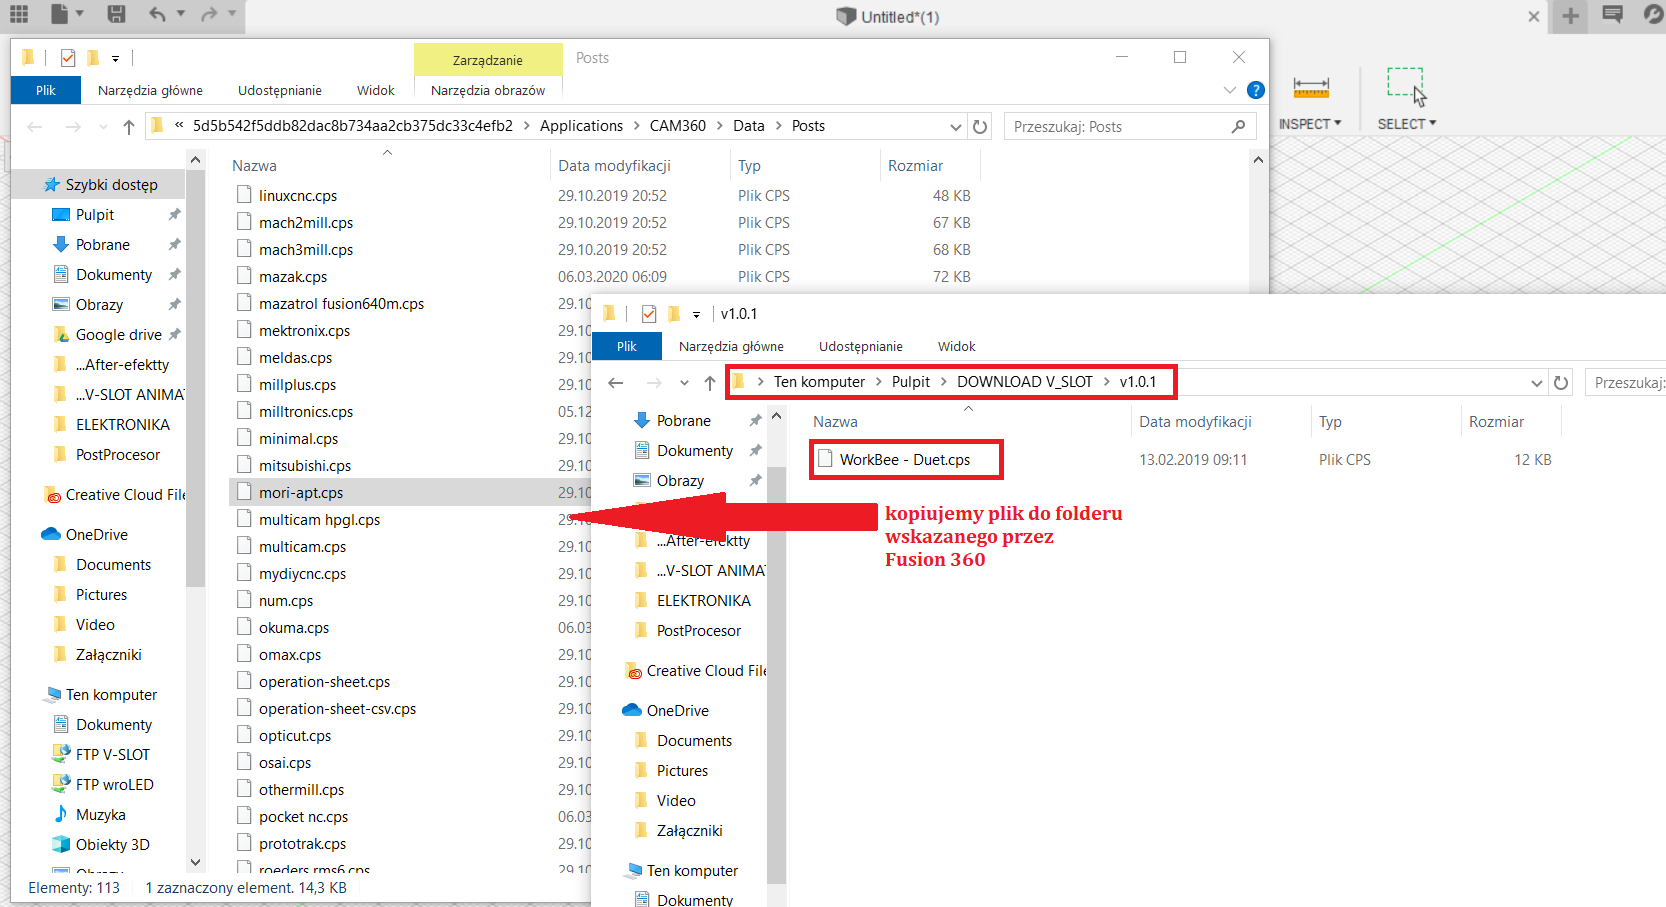Open Properties from Posts window quick access toolbar
This screenshot has width=1666, height=907.
[x=68, y=58]
